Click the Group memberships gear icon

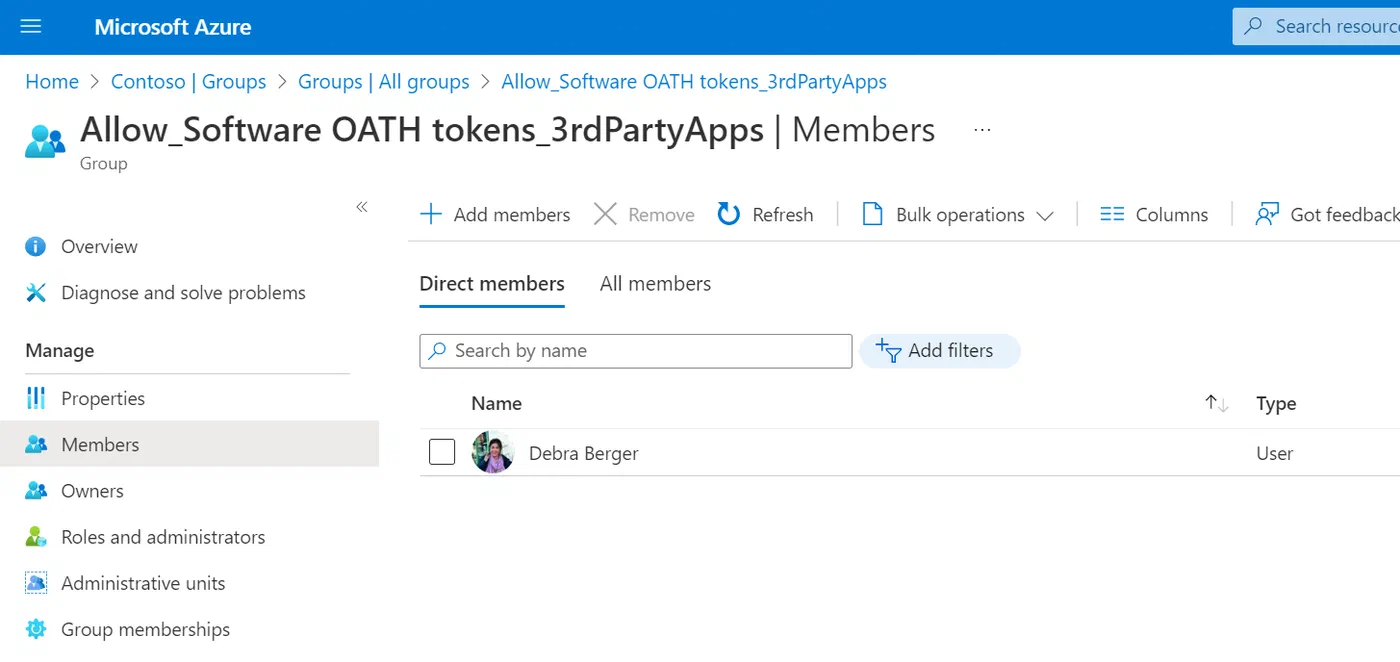point(36,629)
